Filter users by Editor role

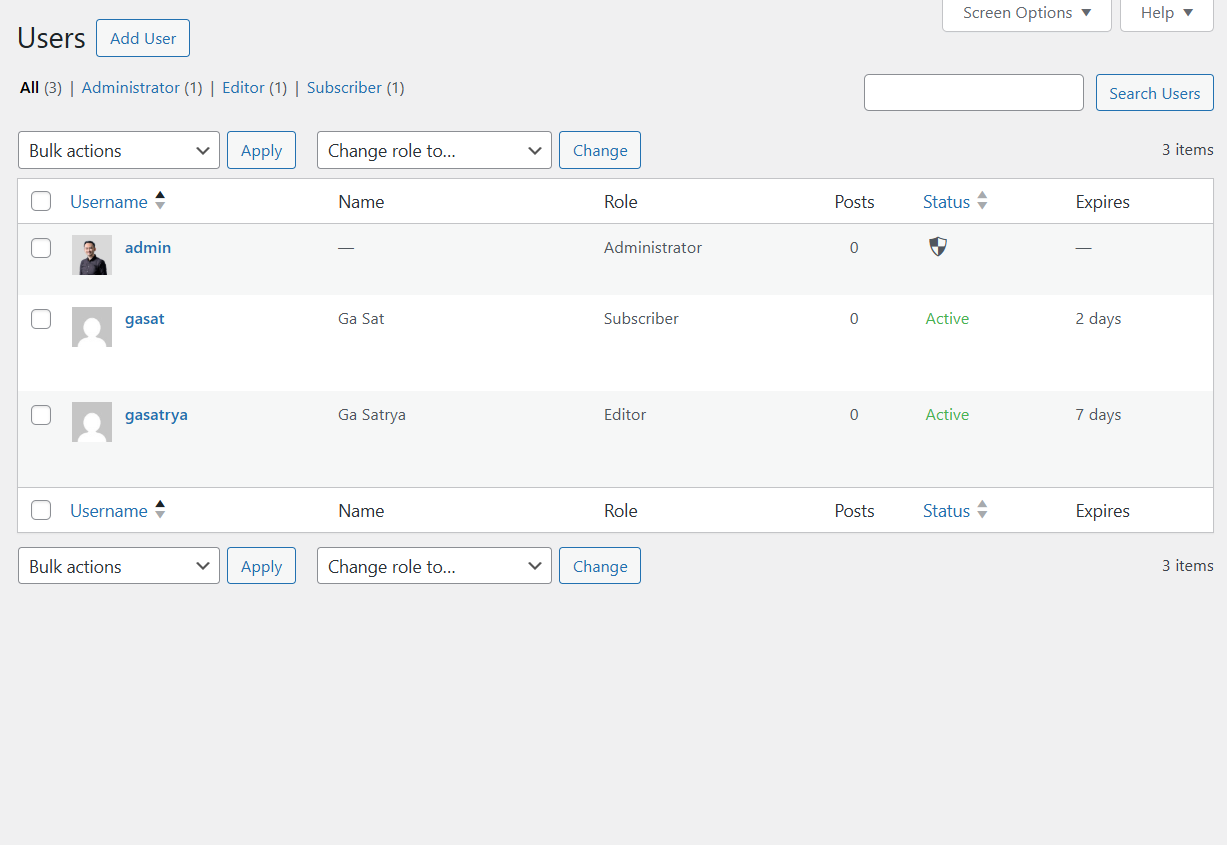click(242, 87)
